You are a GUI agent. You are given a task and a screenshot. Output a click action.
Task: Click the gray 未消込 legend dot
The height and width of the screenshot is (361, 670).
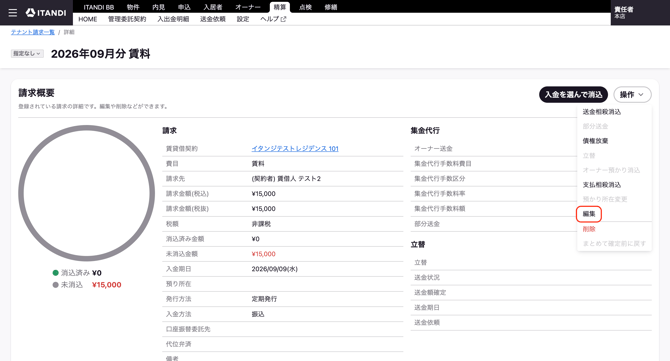pos(56,285)
